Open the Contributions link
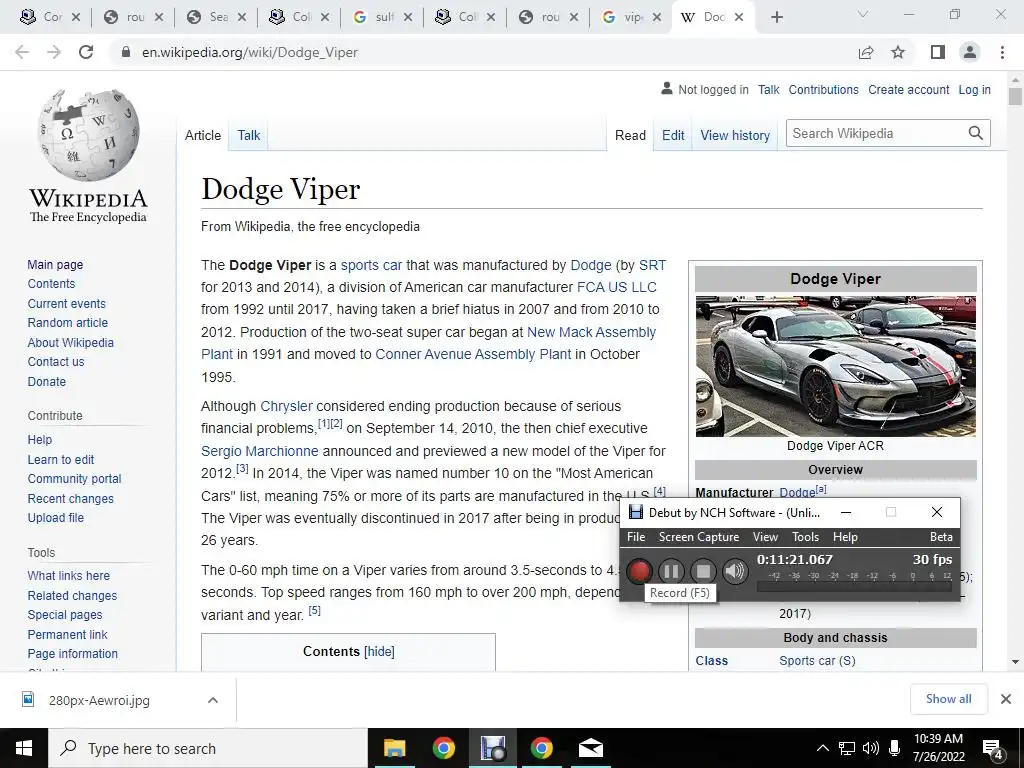The width and height of the screenshot is (1024, 768). pos(824,89)
